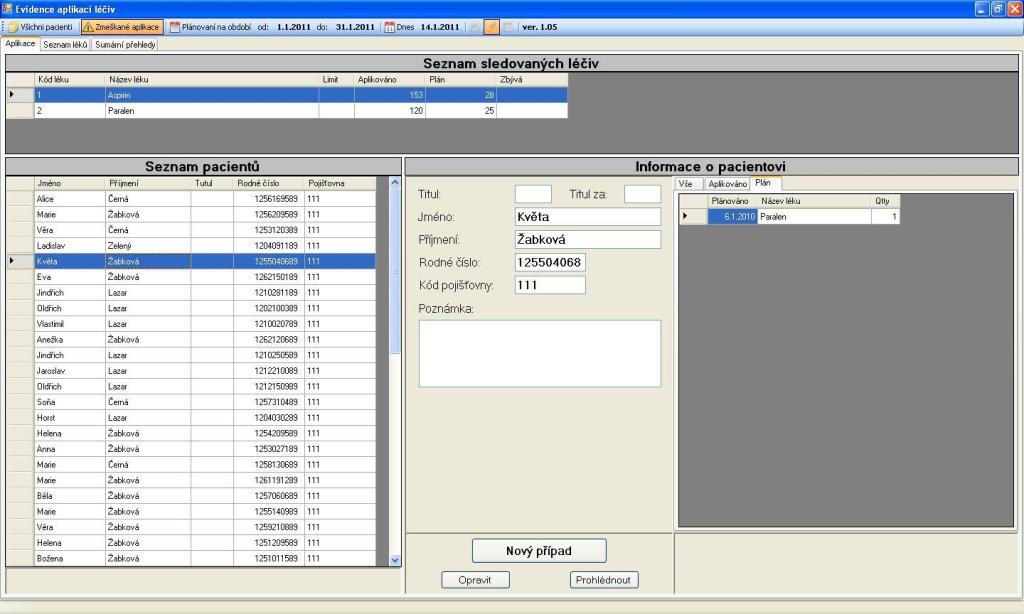Sort drugs by Aplikováno column

(x=389, y=80)
